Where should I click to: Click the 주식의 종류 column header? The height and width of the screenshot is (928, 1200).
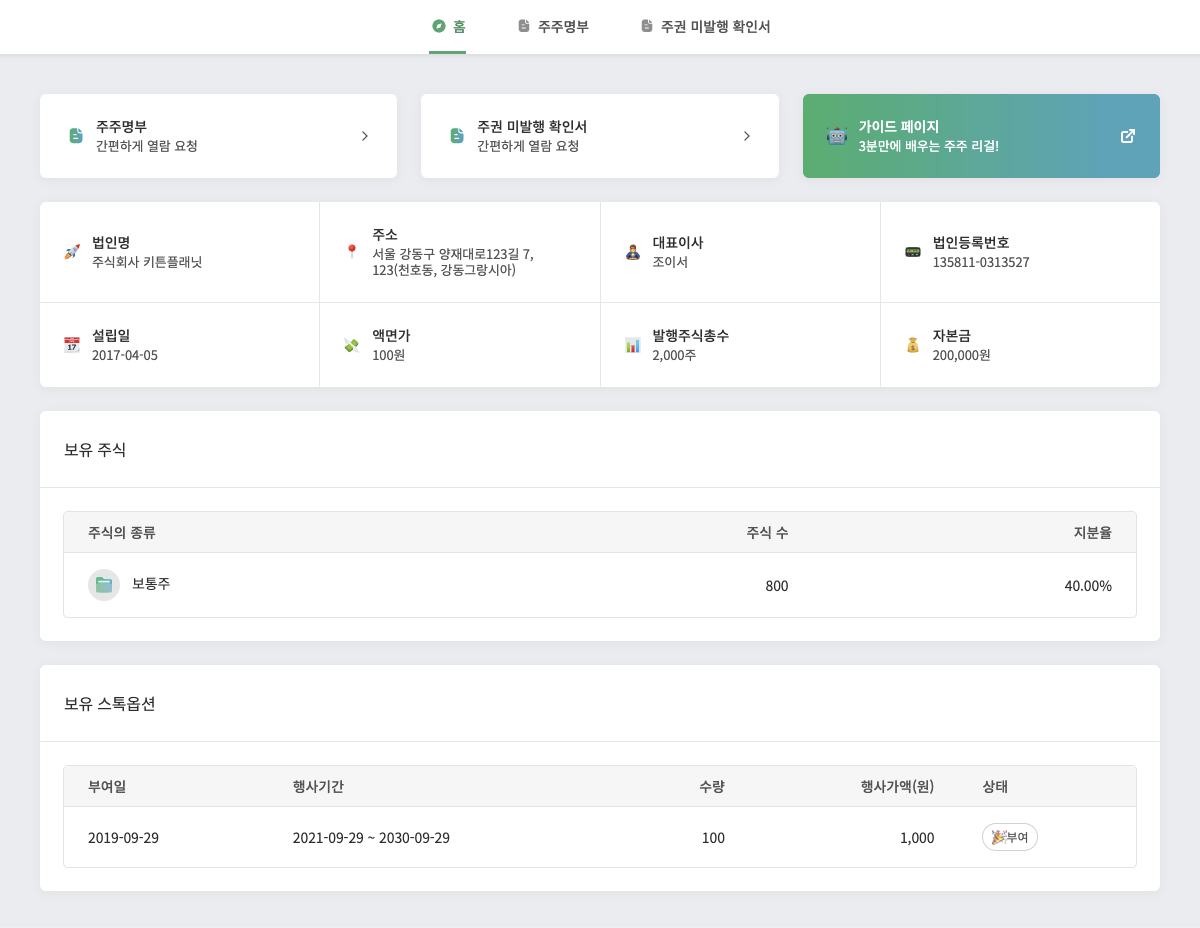pos(122,532)
